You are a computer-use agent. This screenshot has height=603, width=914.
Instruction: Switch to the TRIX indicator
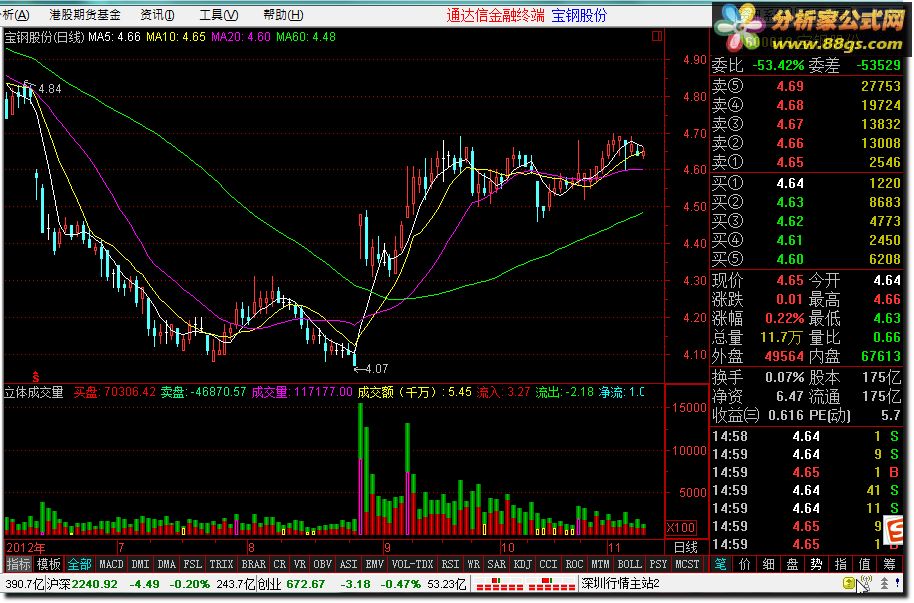click(222, 564)
